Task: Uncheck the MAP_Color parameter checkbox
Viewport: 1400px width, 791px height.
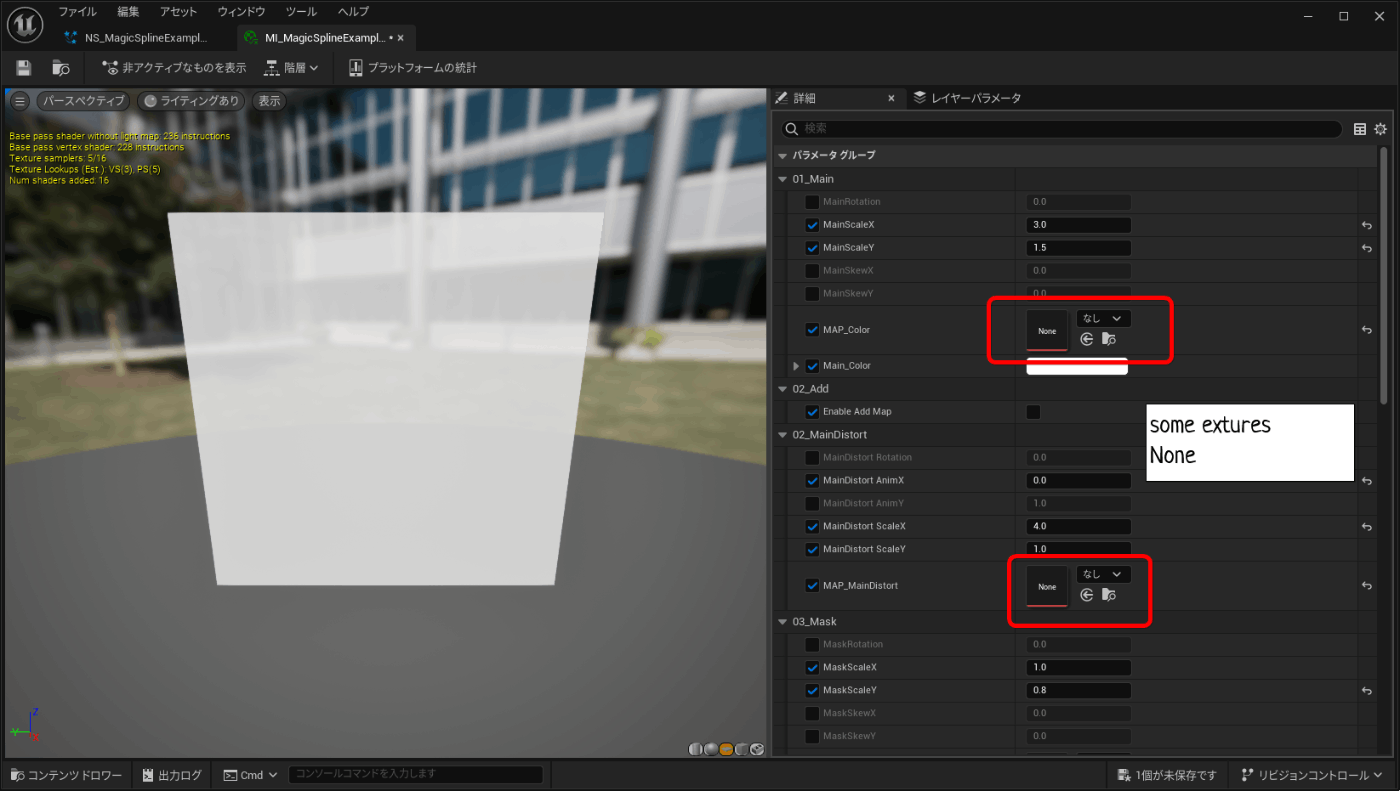Action: pyautogui.click(x=812, y=330)
